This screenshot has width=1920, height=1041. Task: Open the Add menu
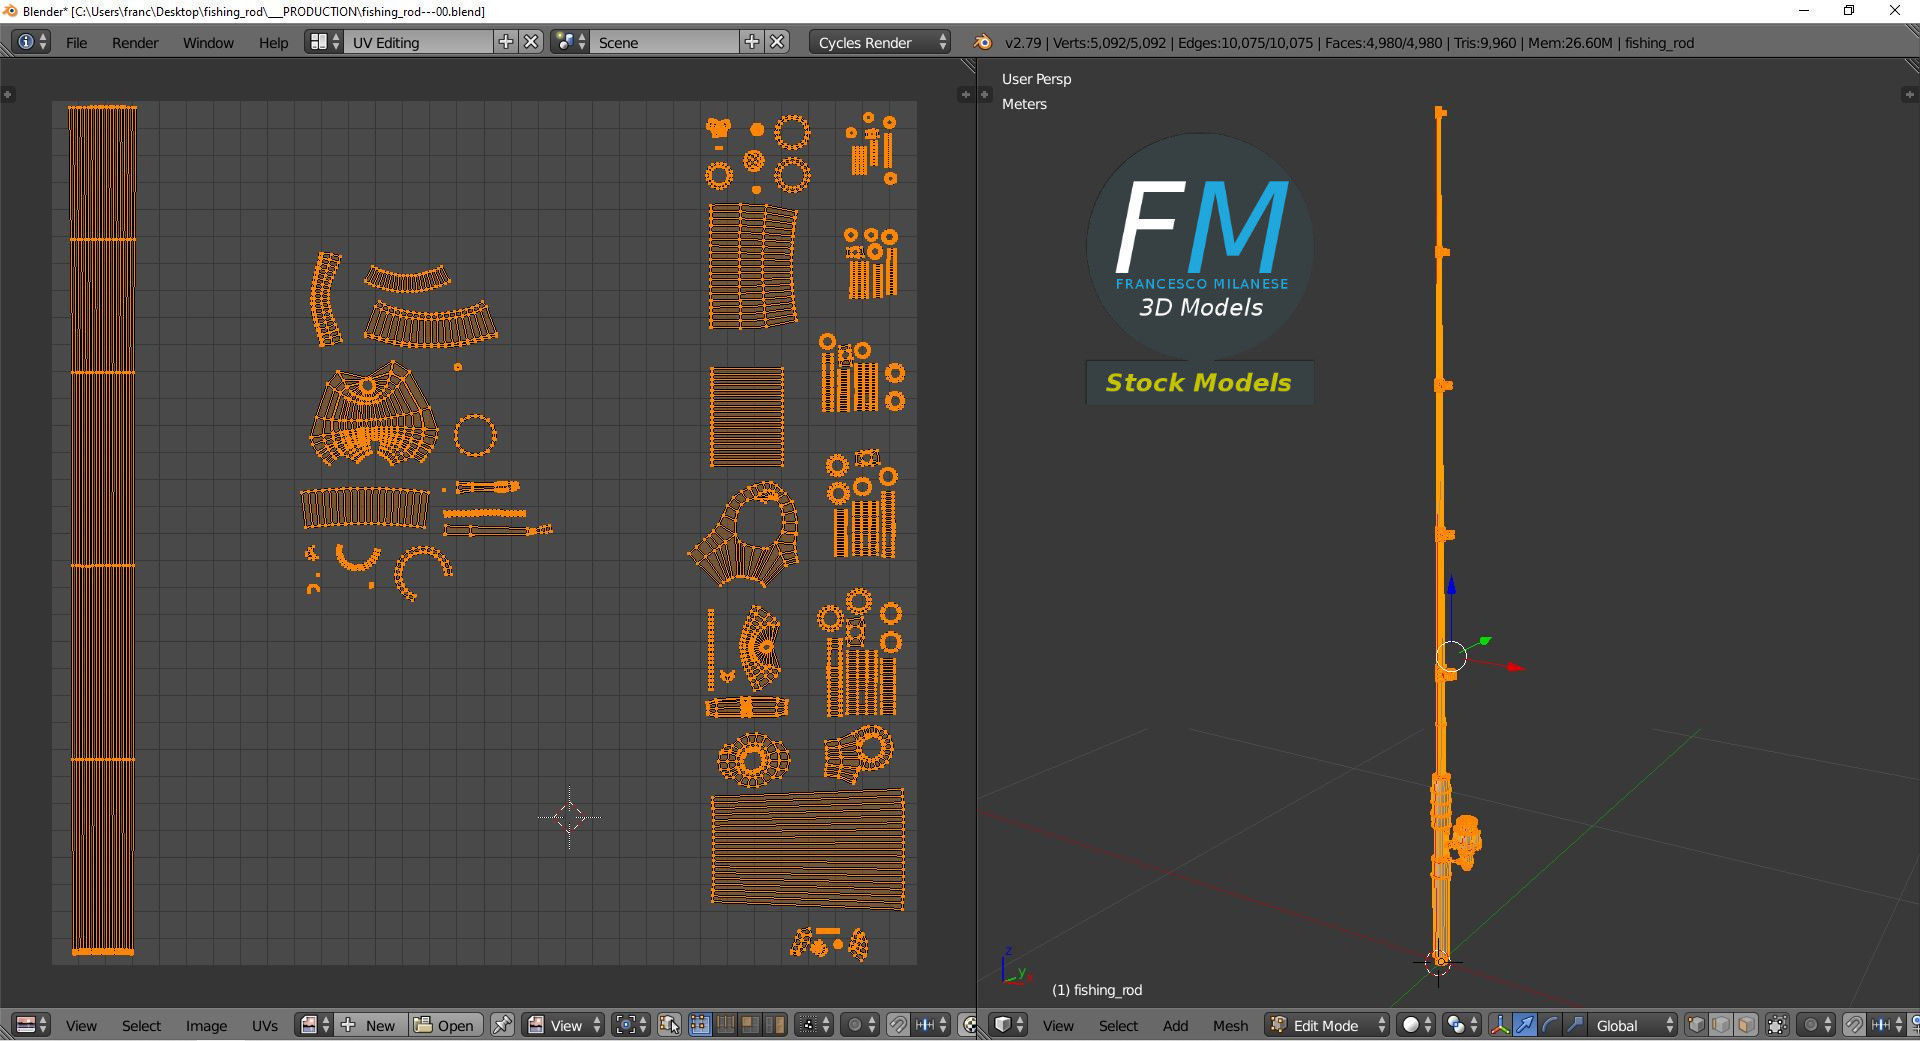click(1175, 1025)
